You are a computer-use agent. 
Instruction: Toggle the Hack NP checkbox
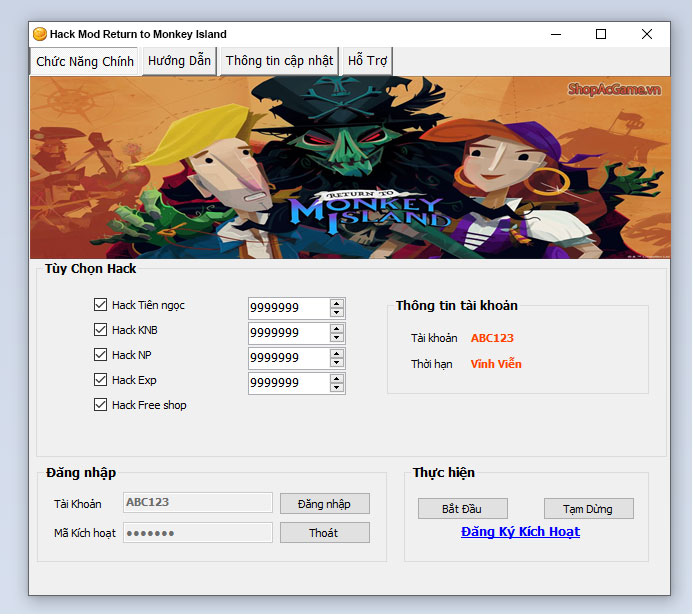tap(100, 354)
